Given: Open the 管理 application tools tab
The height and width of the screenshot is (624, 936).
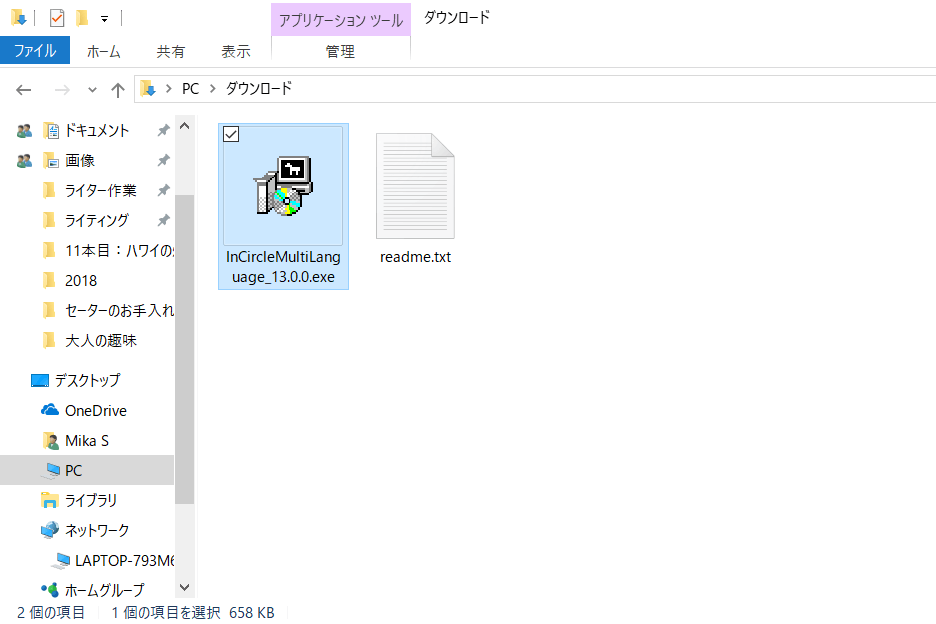Looking at the screenshot, I should (x=340, y=51).
